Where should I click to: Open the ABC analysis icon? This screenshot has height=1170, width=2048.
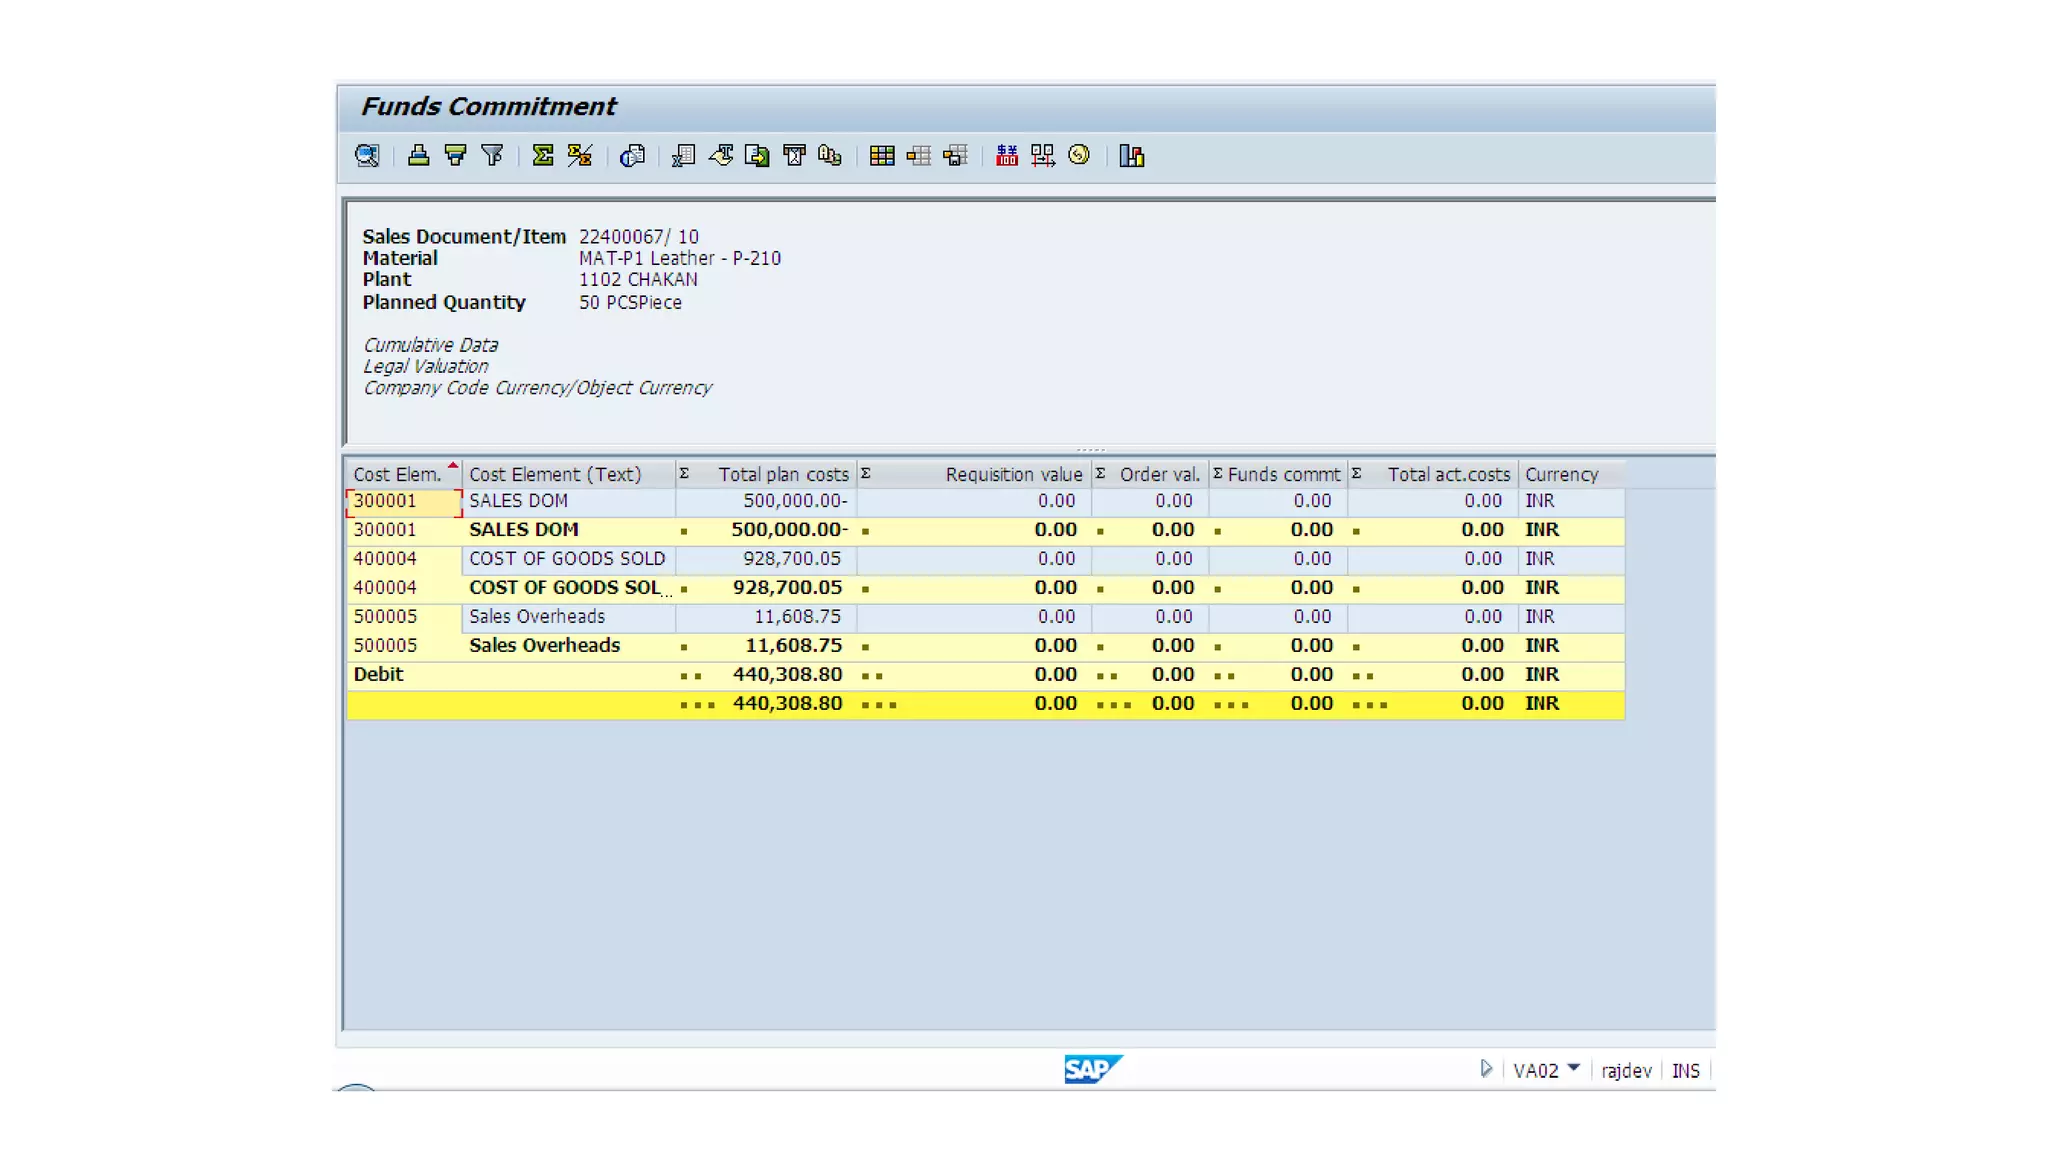pyautogui.click(x=830, y=156)
